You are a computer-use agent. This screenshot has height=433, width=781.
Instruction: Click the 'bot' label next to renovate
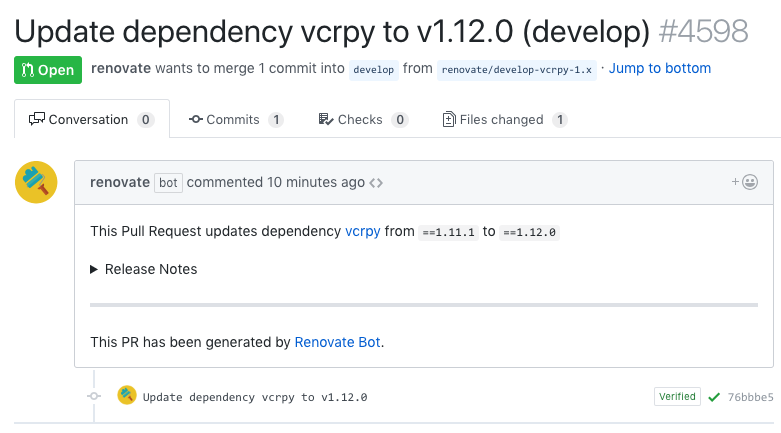coord(168,183)
